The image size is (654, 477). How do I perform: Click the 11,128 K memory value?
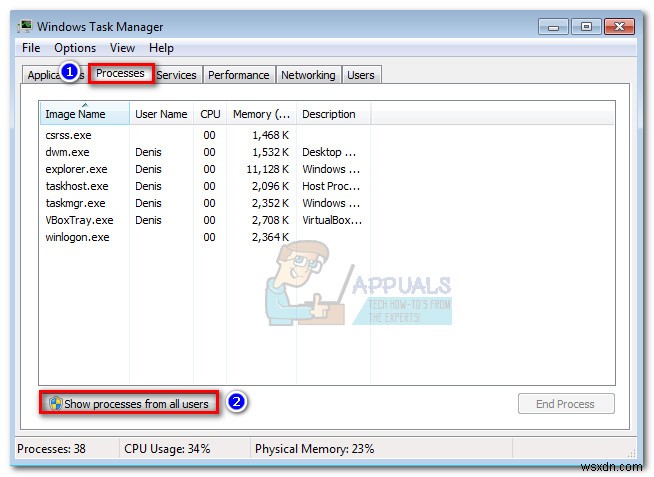[x=268, y=169]
